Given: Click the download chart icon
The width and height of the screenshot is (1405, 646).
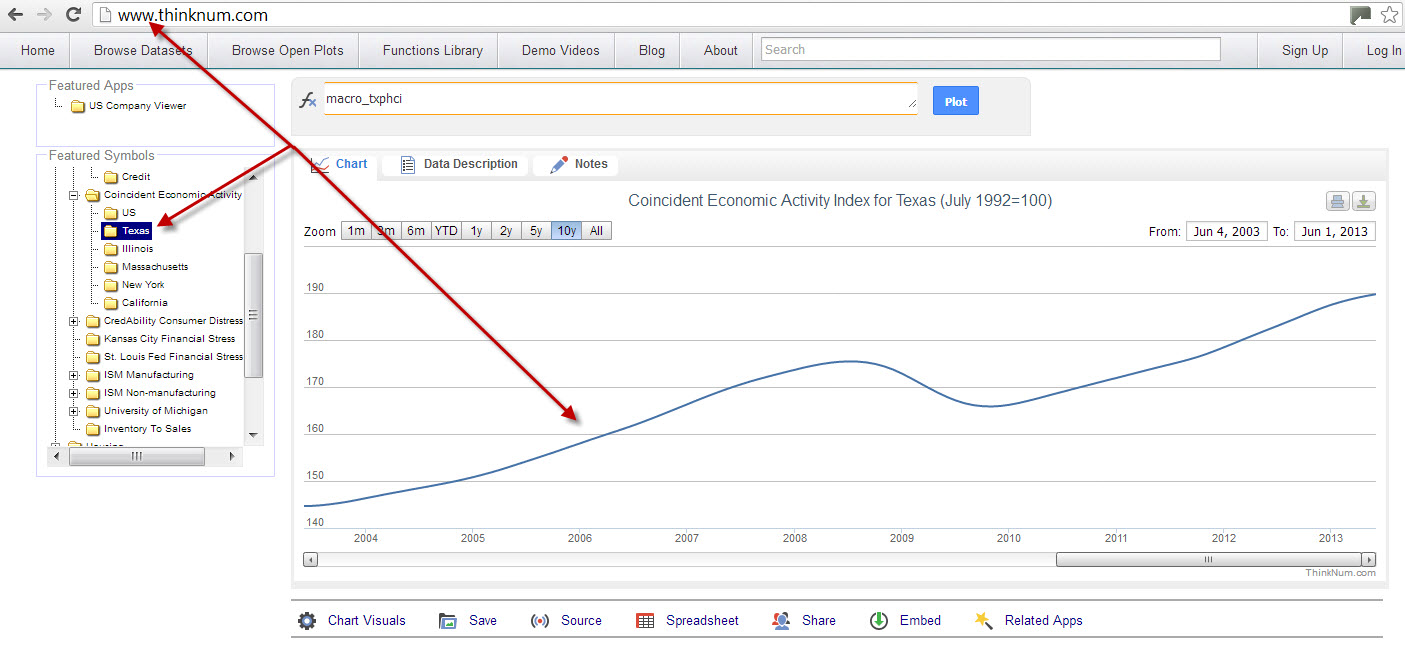Looking at the screenshot, I should (1363, 202).
